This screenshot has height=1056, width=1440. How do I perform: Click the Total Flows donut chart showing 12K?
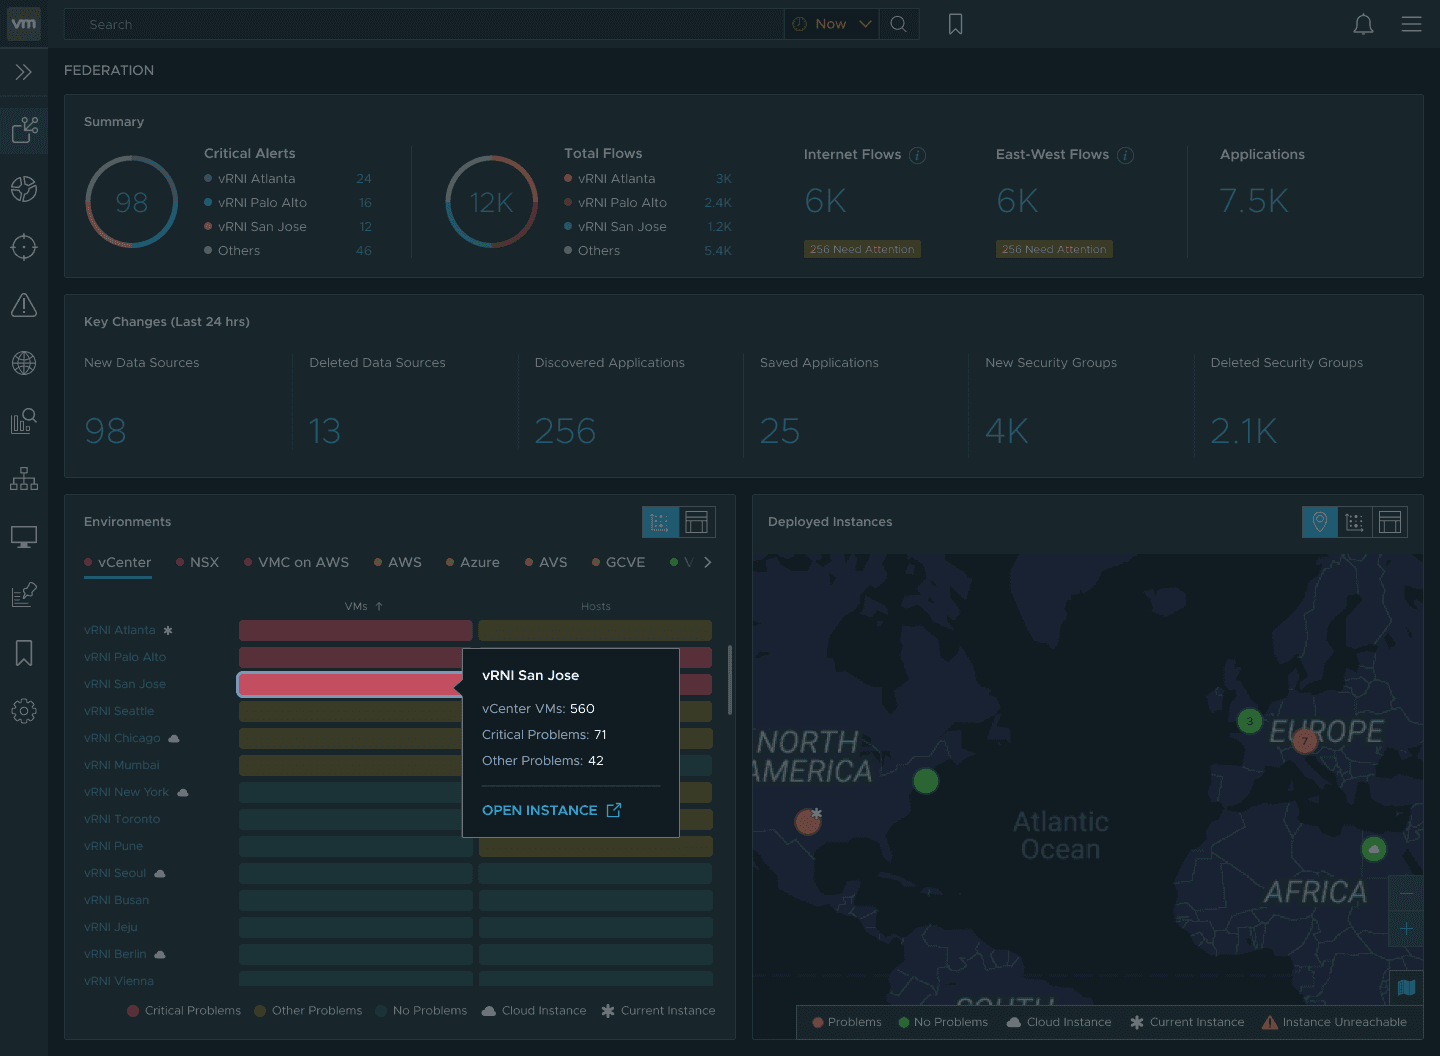pyautogui.click(x=492, y=202)
